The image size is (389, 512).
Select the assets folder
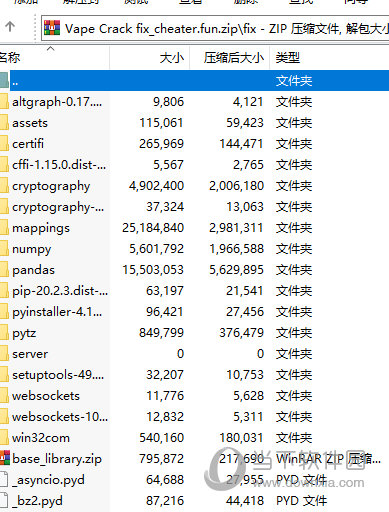tap(30, 123)
